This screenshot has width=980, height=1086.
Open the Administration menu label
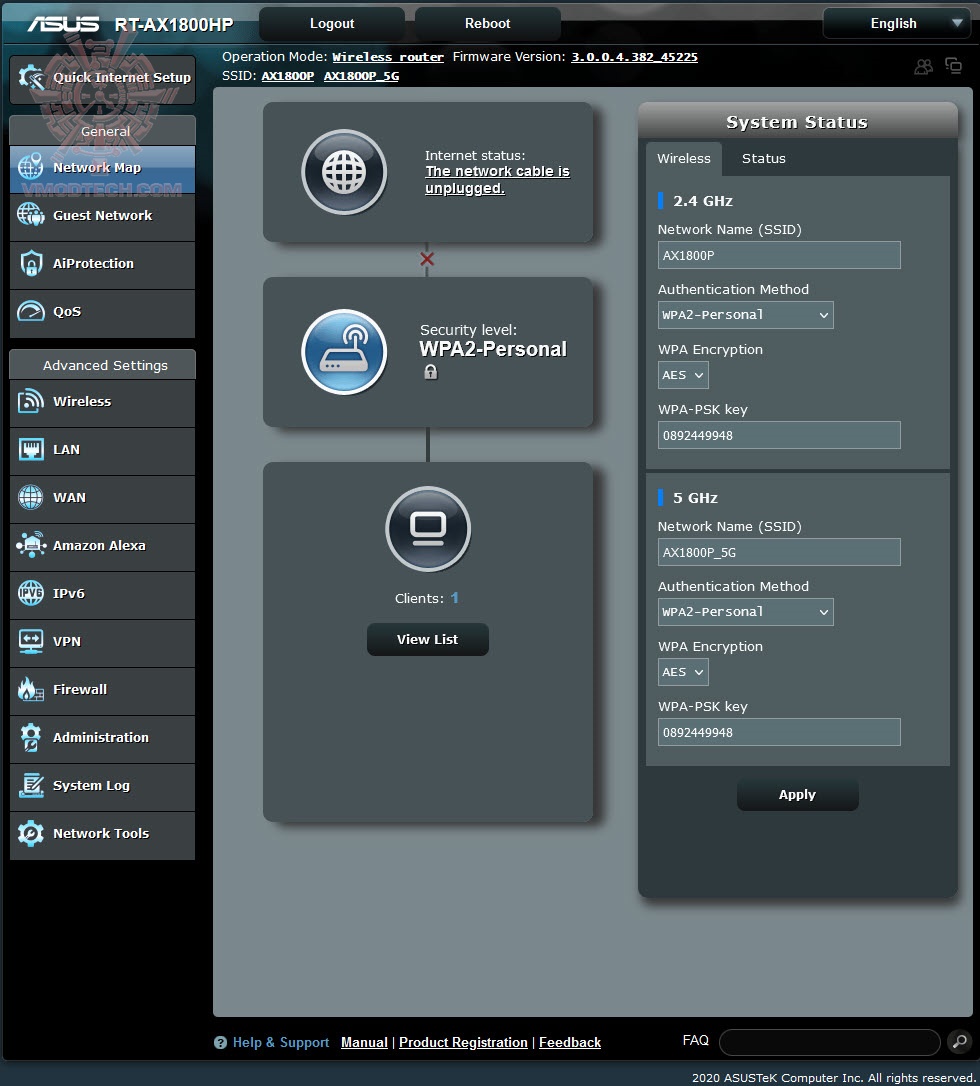(101, 738)
